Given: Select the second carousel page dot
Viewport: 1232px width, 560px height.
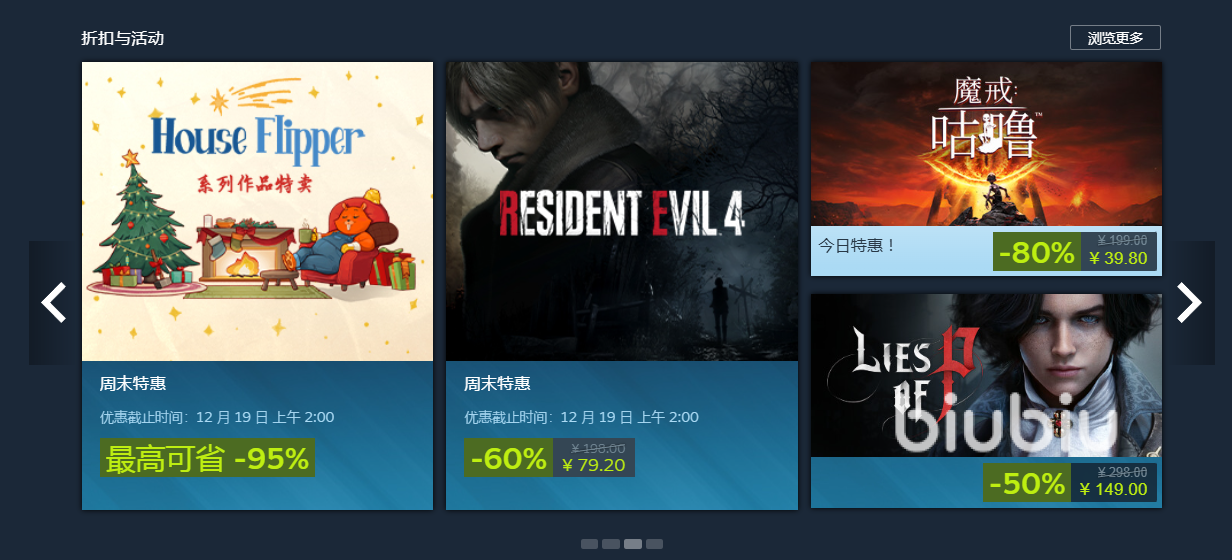Looking at the screenshot, I should click(611, 544).
